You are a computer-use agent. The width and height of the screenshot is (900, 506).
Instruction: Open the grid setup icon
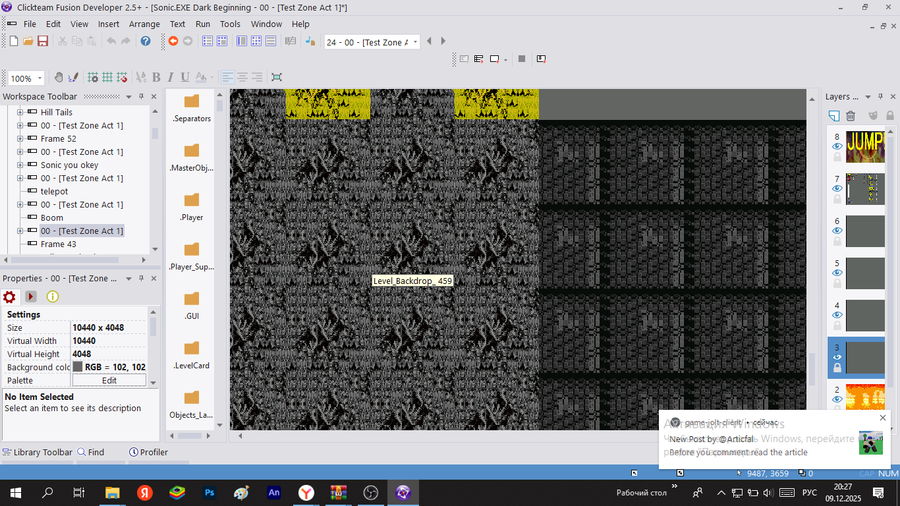point(92,77)
